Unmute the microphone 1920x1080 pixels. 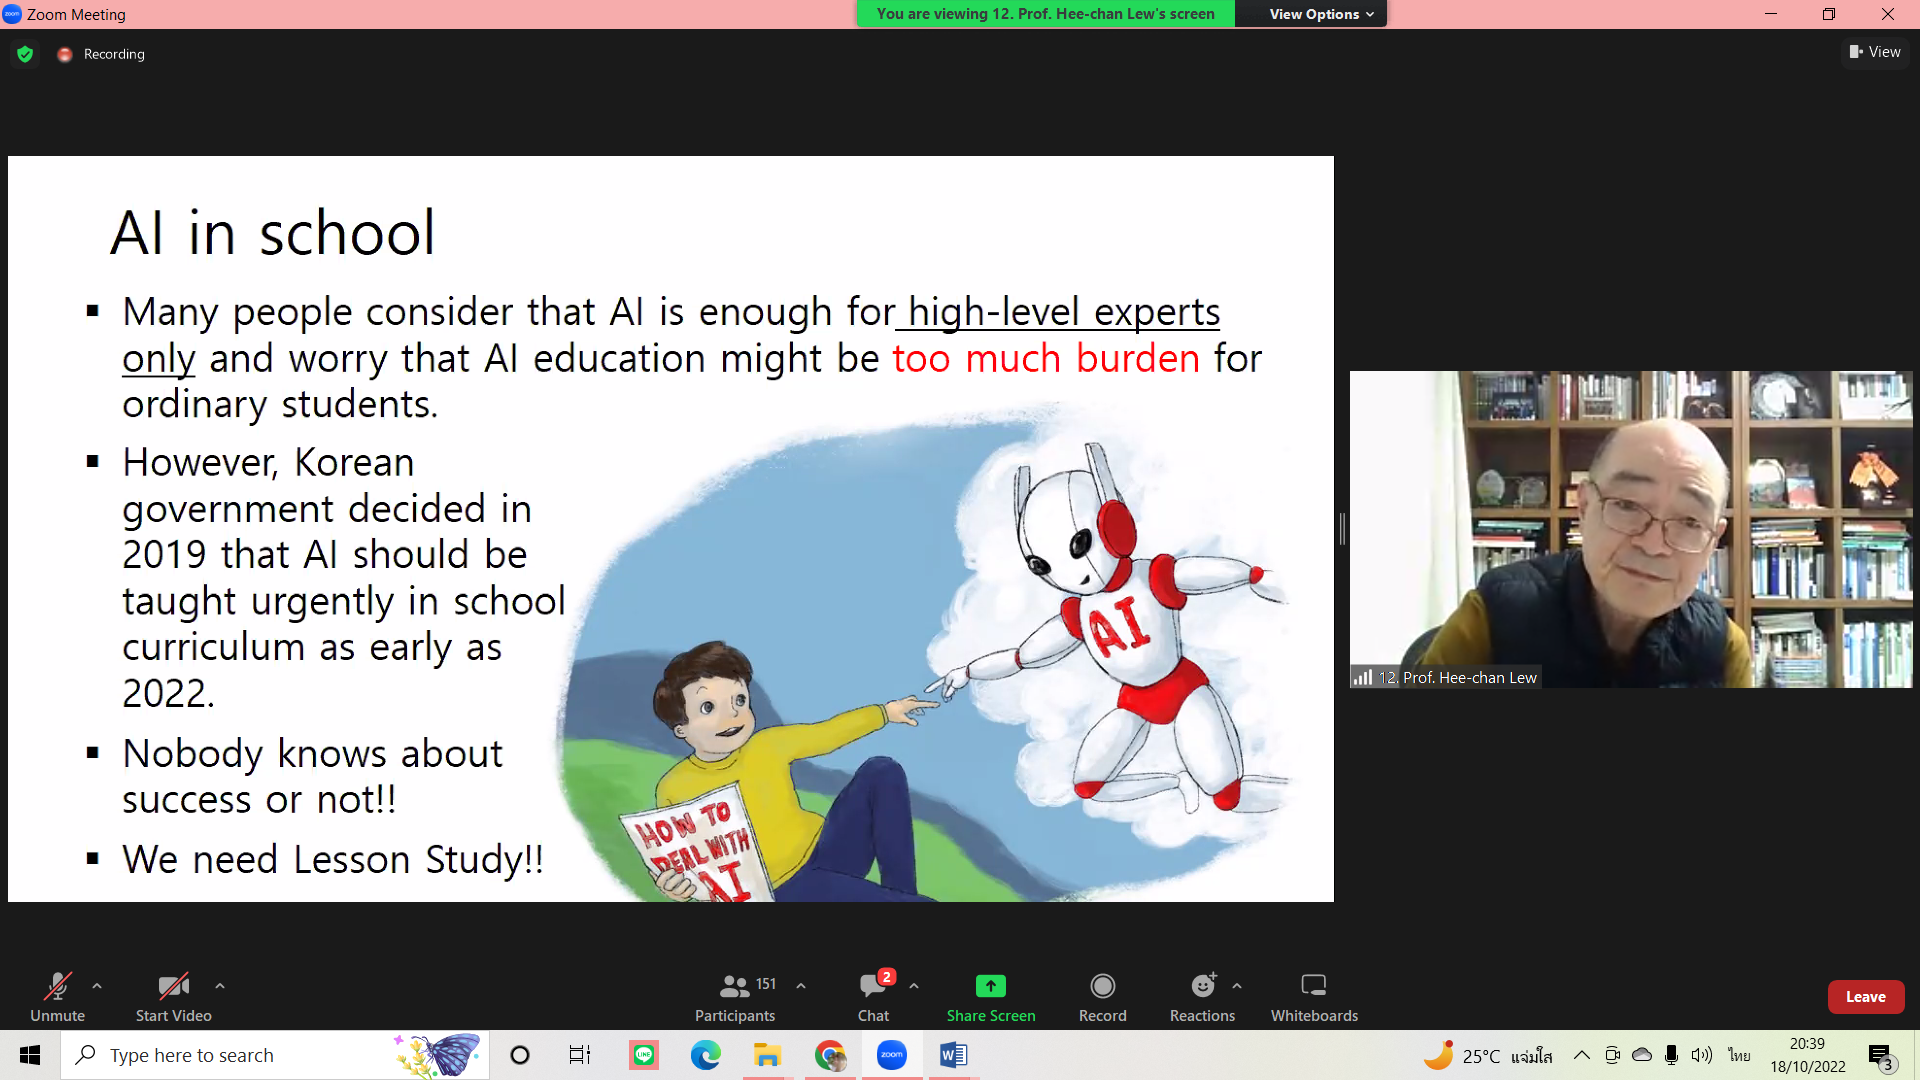click(57, 987)
